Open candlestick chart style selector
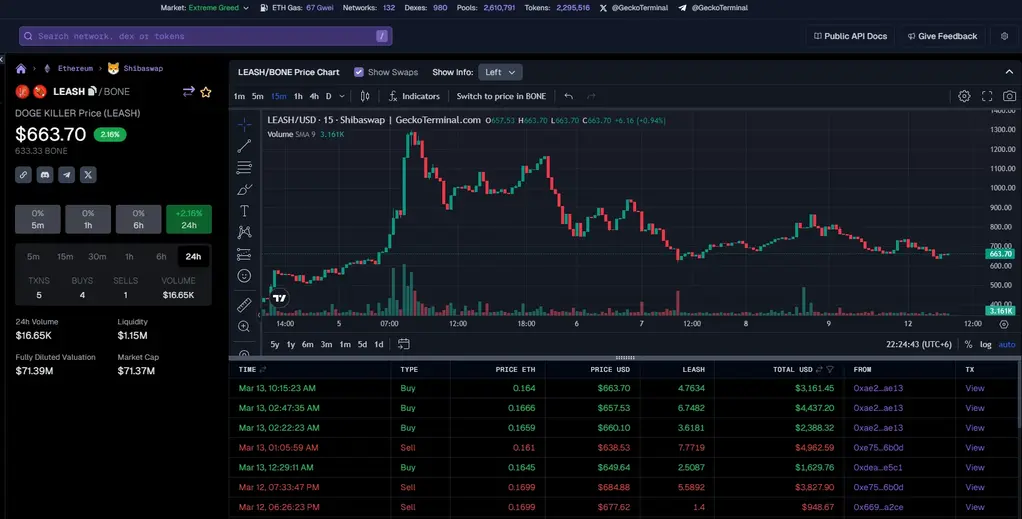1022x519 pixels. click(x=365, y=96)
